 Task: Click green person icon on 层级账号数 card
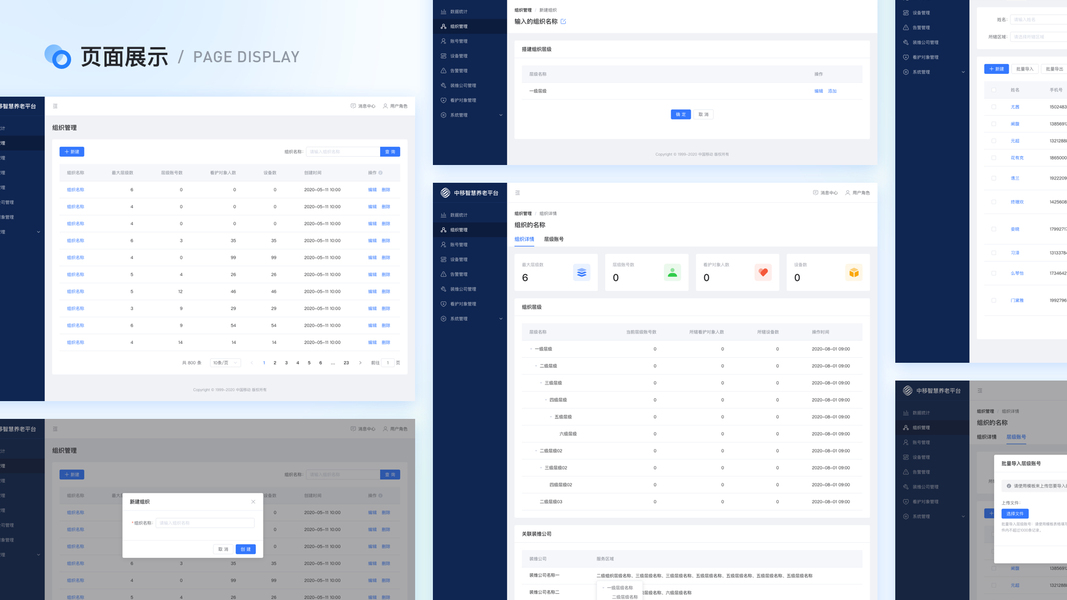(x=672, y=272)
